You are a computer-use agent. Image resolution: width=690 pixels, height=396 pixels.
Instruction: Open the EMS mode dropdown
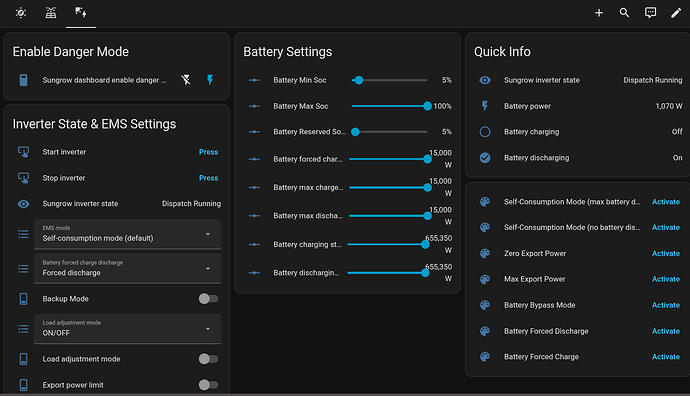point(128,234)
